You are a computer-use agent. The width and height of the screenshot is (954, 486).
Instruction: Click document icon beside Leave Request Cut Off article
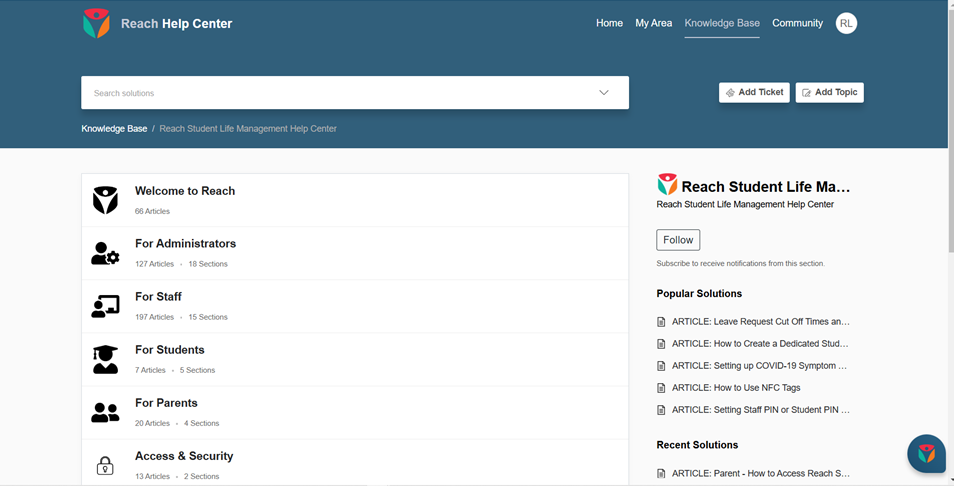tap(661, 322)
